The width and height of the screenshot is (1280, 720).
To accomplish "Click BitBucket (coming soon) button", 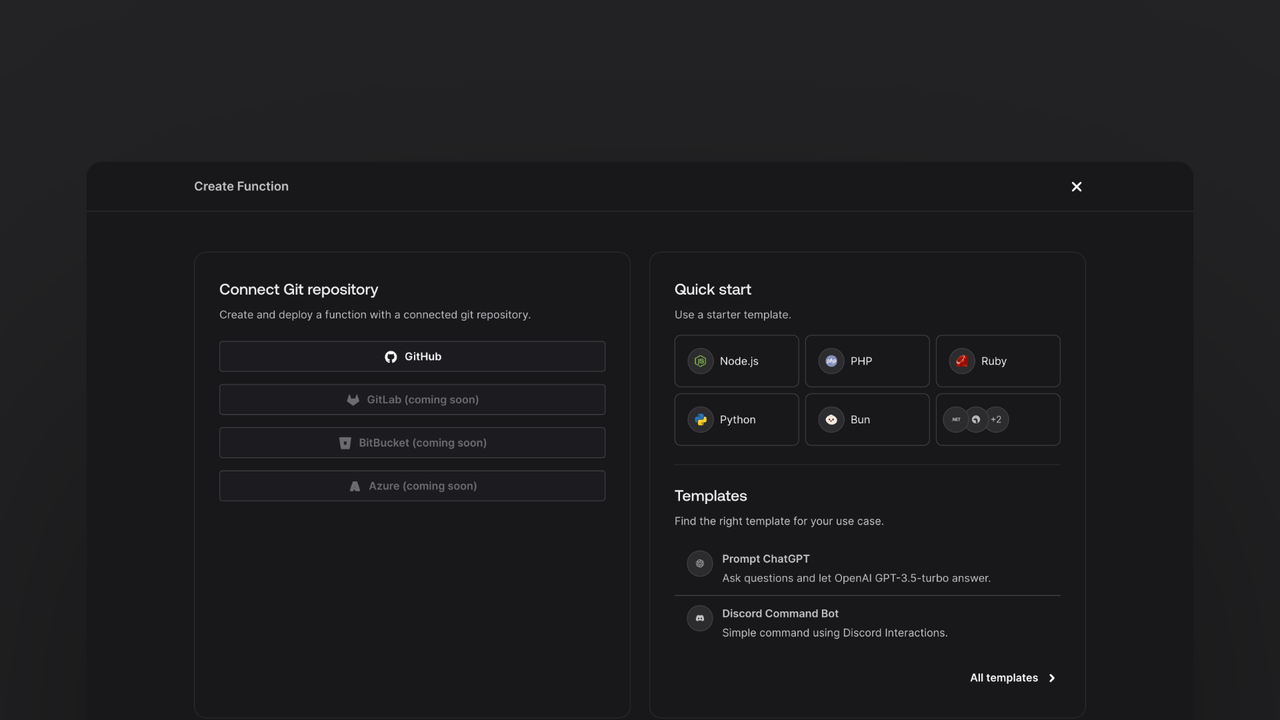I will (x=412, y=443).
